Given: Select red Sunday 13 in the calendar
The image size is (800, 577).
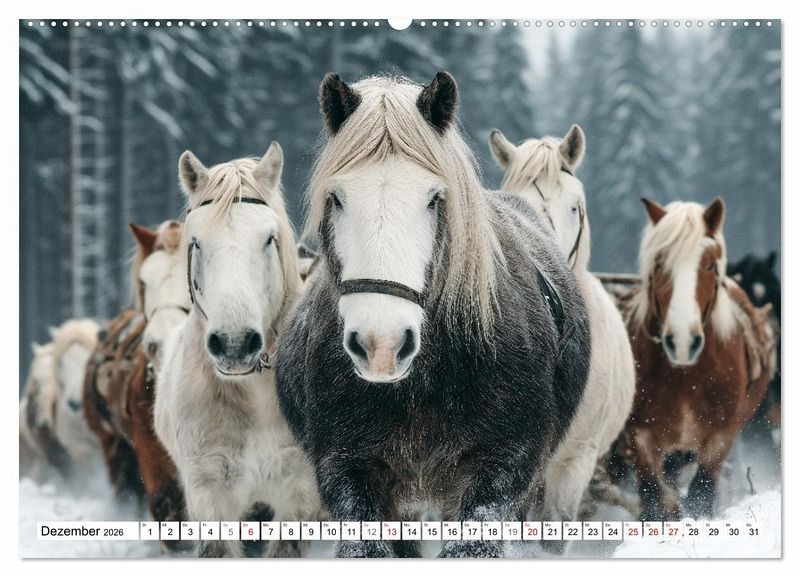Looking at the screenshot, I should tap(391, 531).
